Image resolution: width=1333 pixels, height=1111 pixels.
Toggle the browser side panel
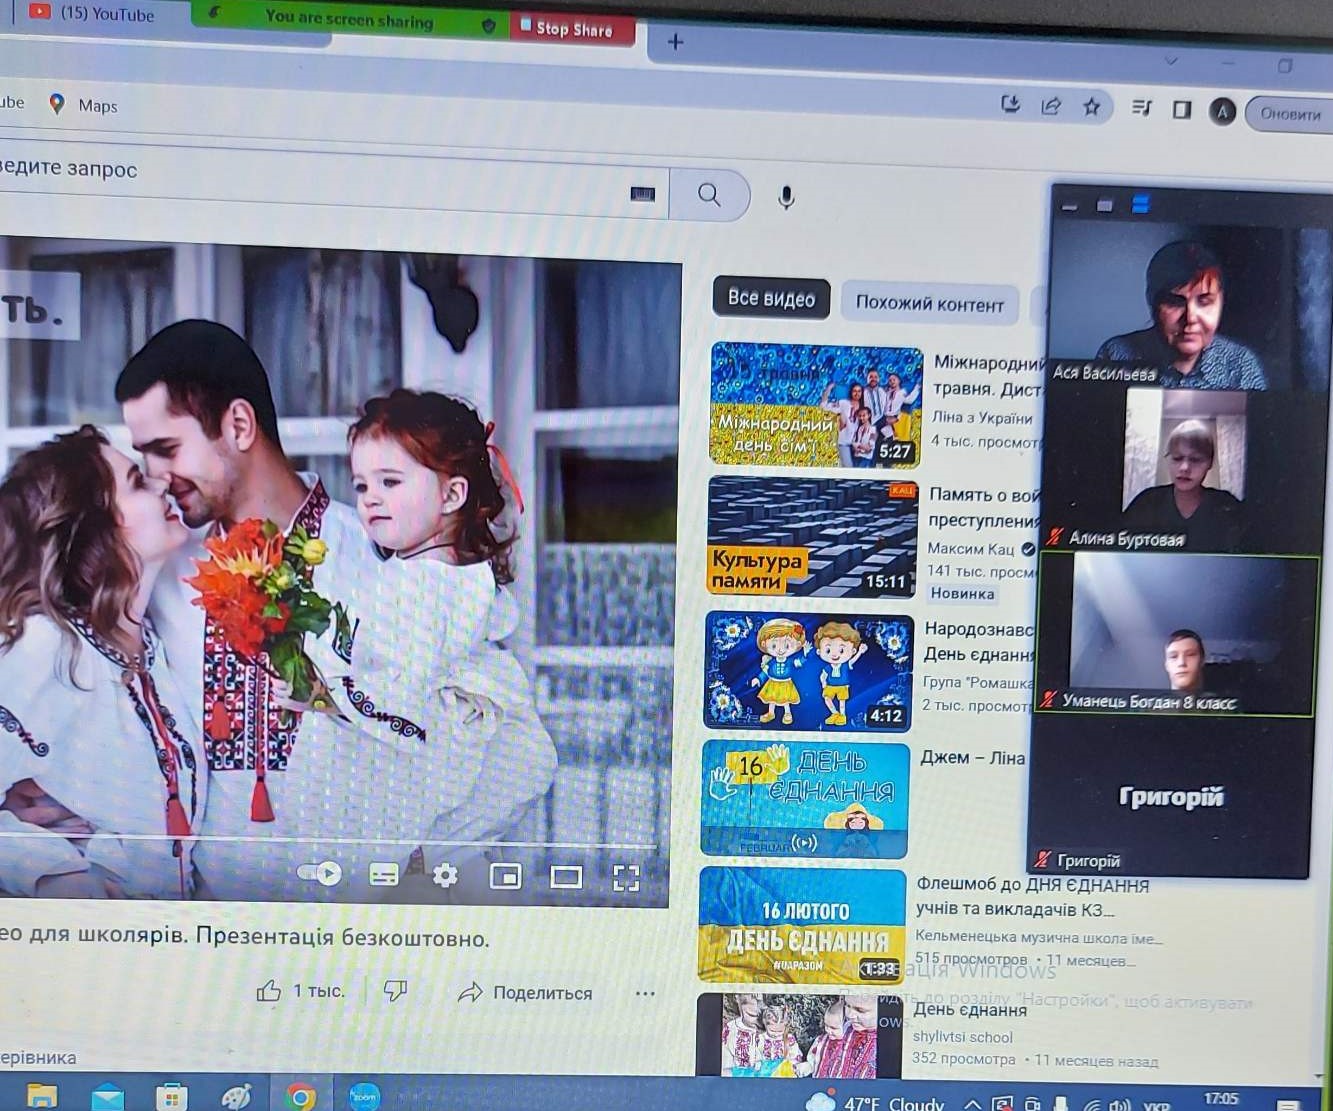click(1181, 110)
